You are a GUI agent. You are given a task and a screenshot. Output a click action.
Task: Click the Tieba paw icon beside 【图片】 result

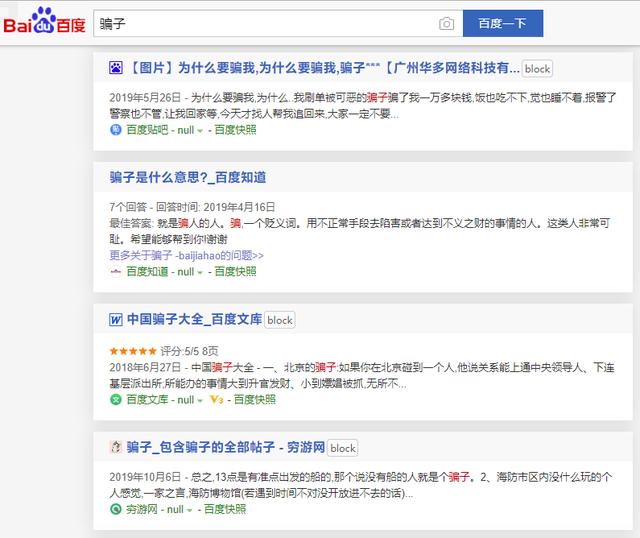116,67
